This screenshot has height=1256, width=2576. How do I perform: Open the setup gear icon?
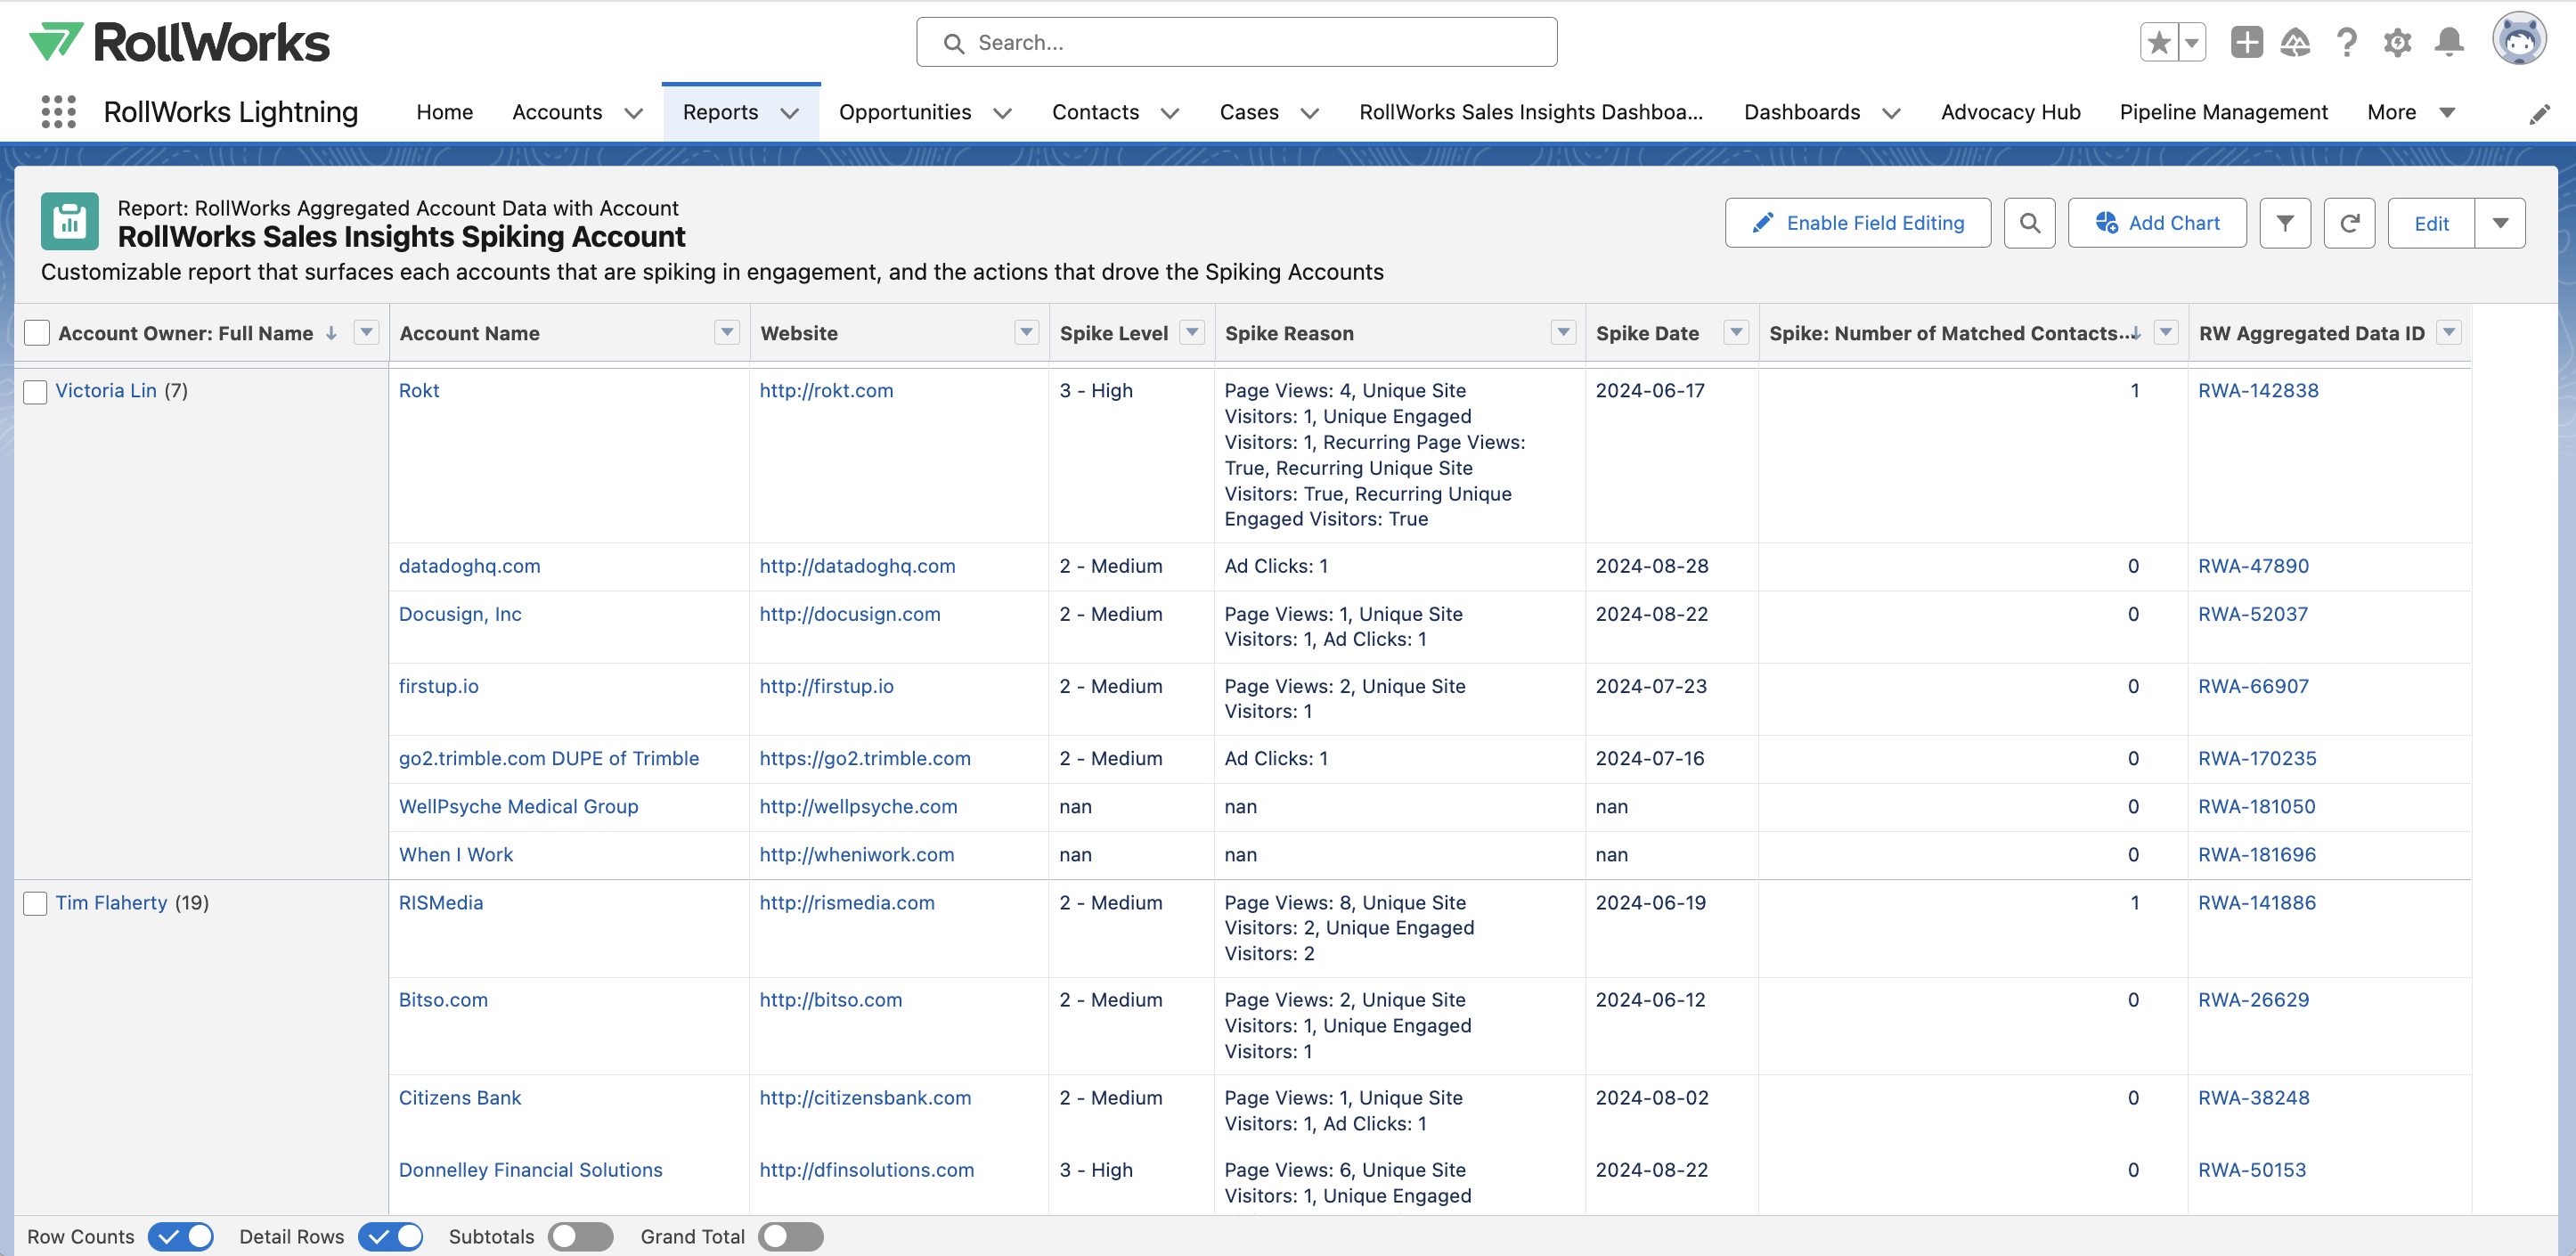point(2397,43)
